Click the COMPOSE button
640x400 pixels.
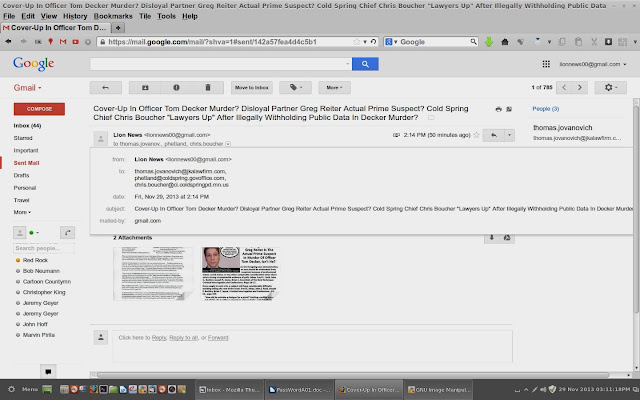(39, 109)
